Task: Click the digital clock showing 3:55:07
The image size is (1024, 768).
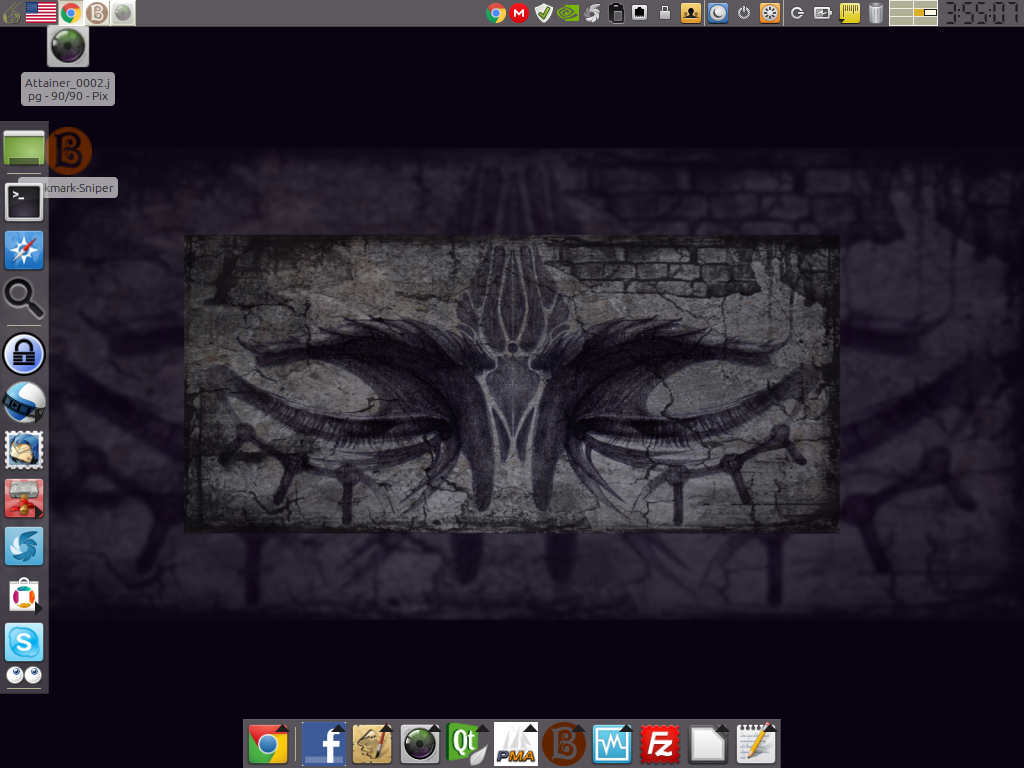Action: pos(982,12)
